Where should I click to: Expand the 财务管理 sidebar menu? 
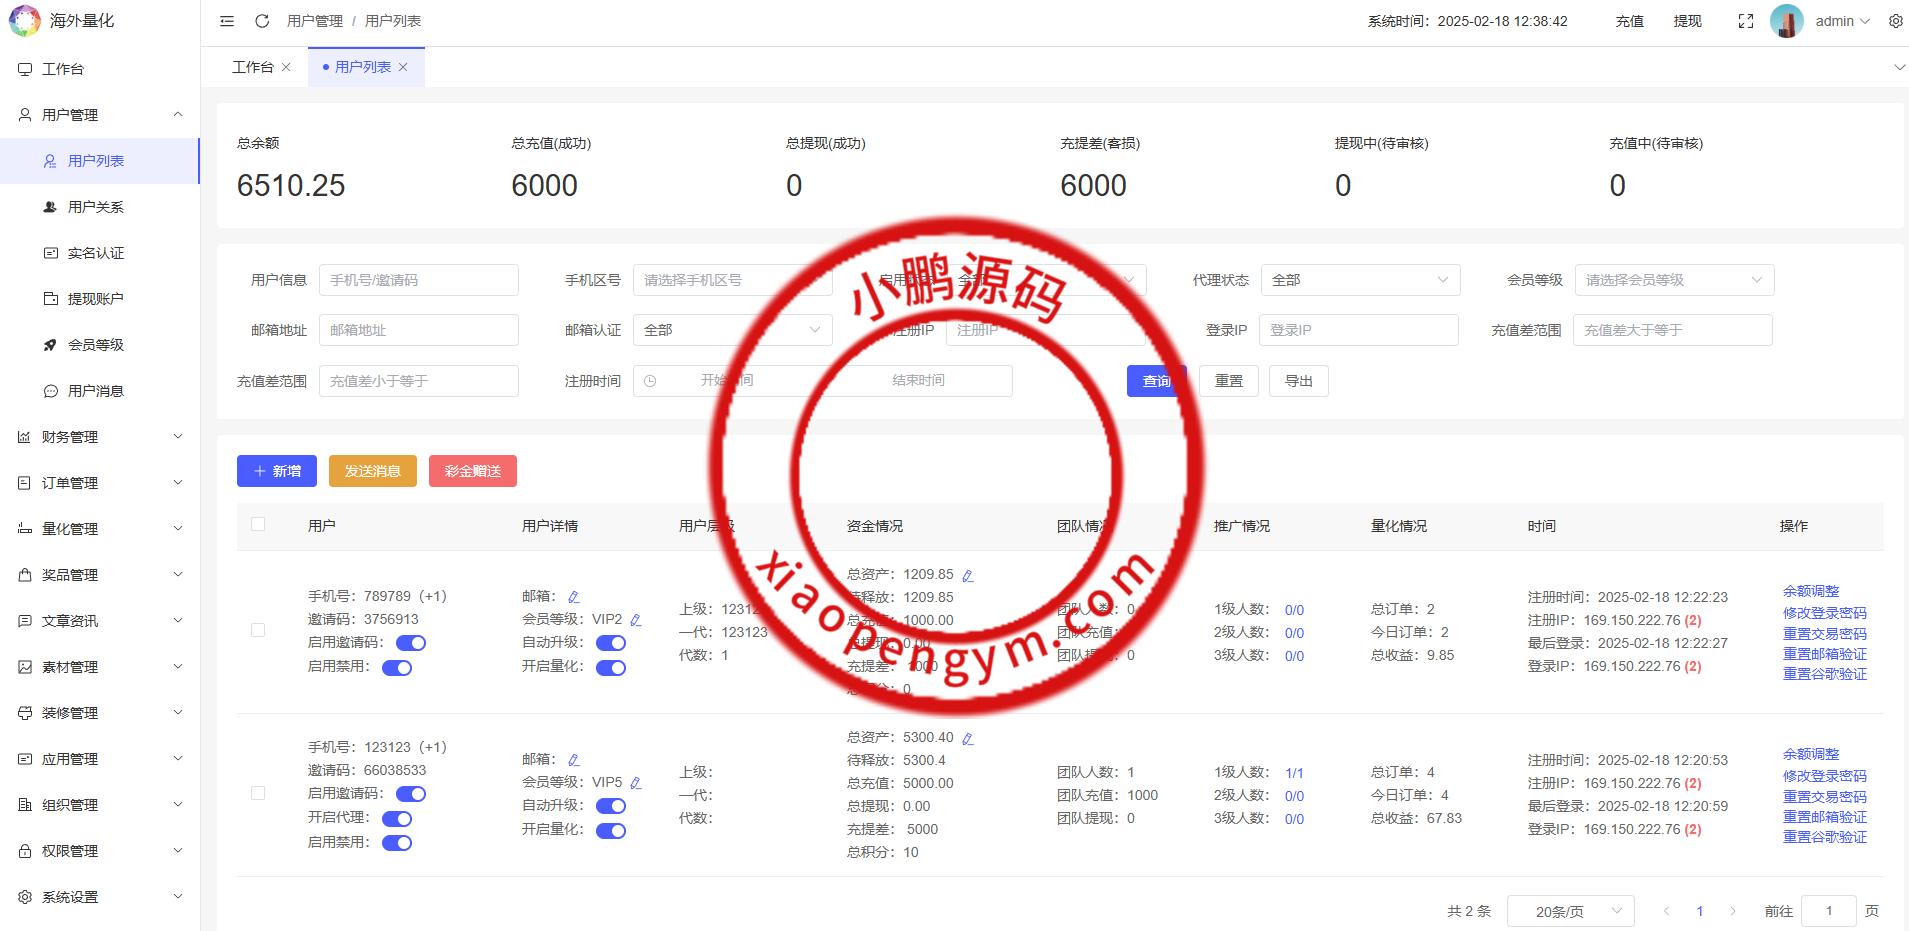100,437
